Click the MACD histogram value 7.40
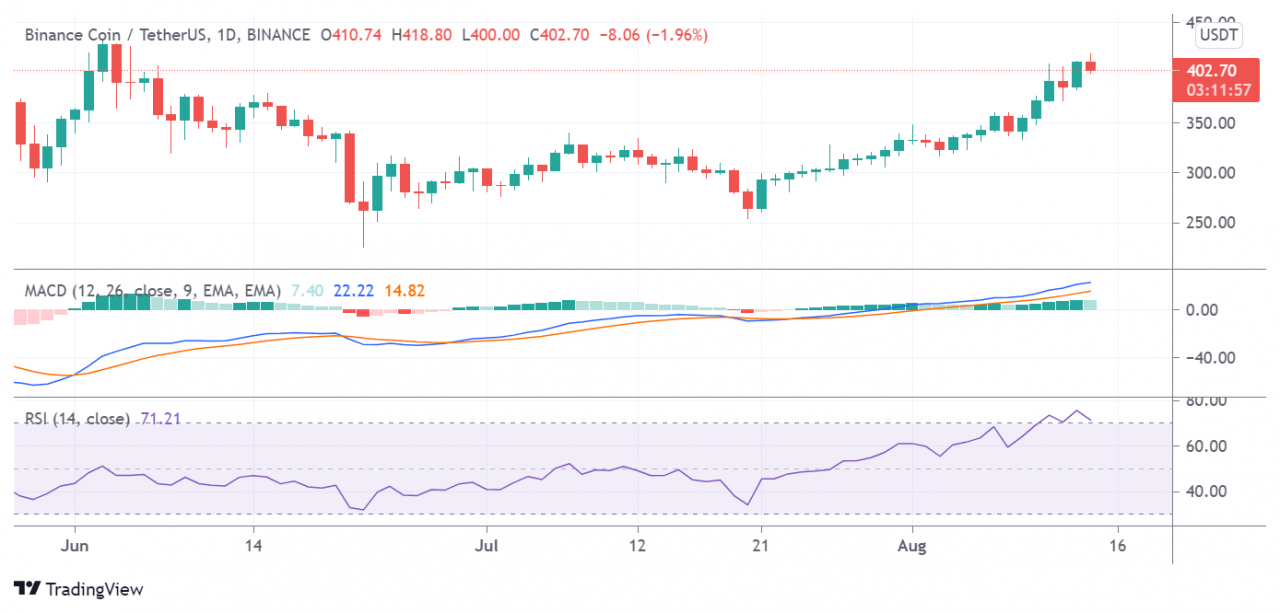1280x613 pixels. pos(308,291)
